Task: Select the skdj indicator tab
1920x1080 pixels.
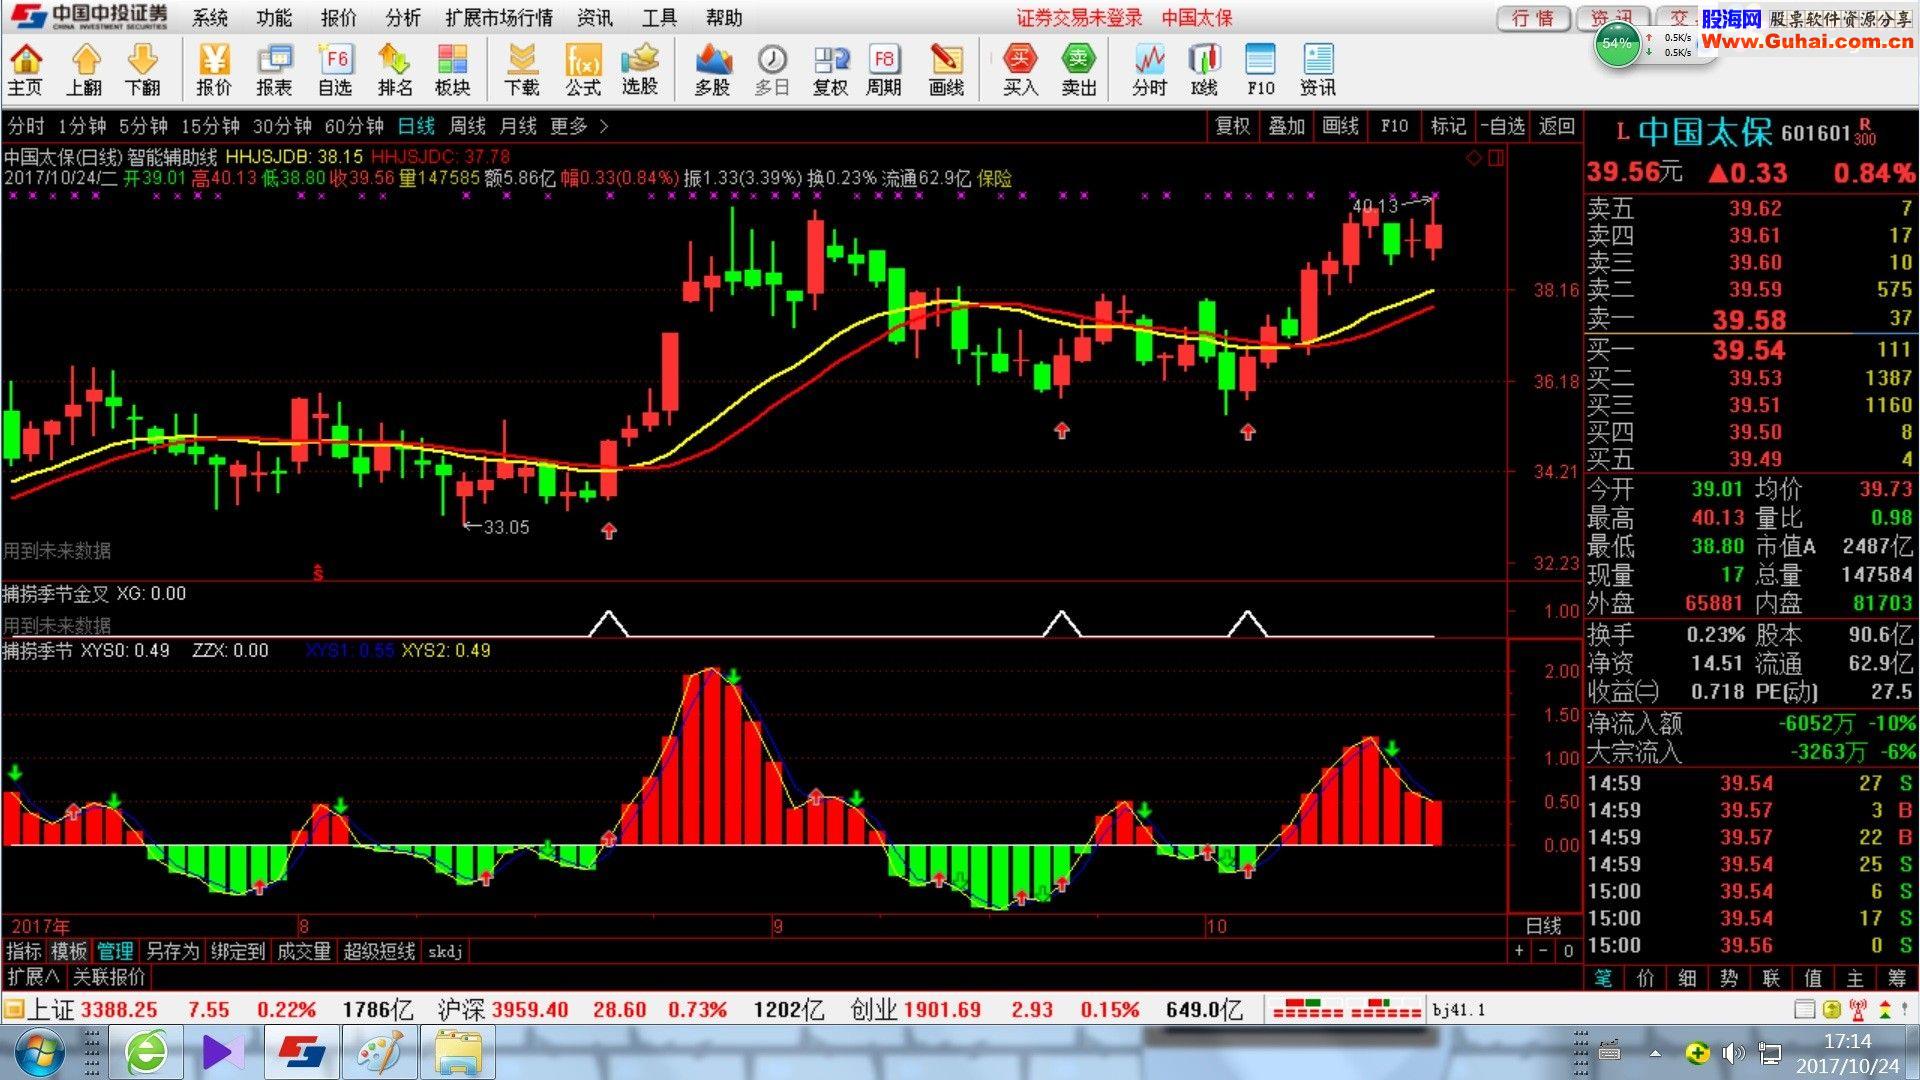Action: tap(445, 951)
